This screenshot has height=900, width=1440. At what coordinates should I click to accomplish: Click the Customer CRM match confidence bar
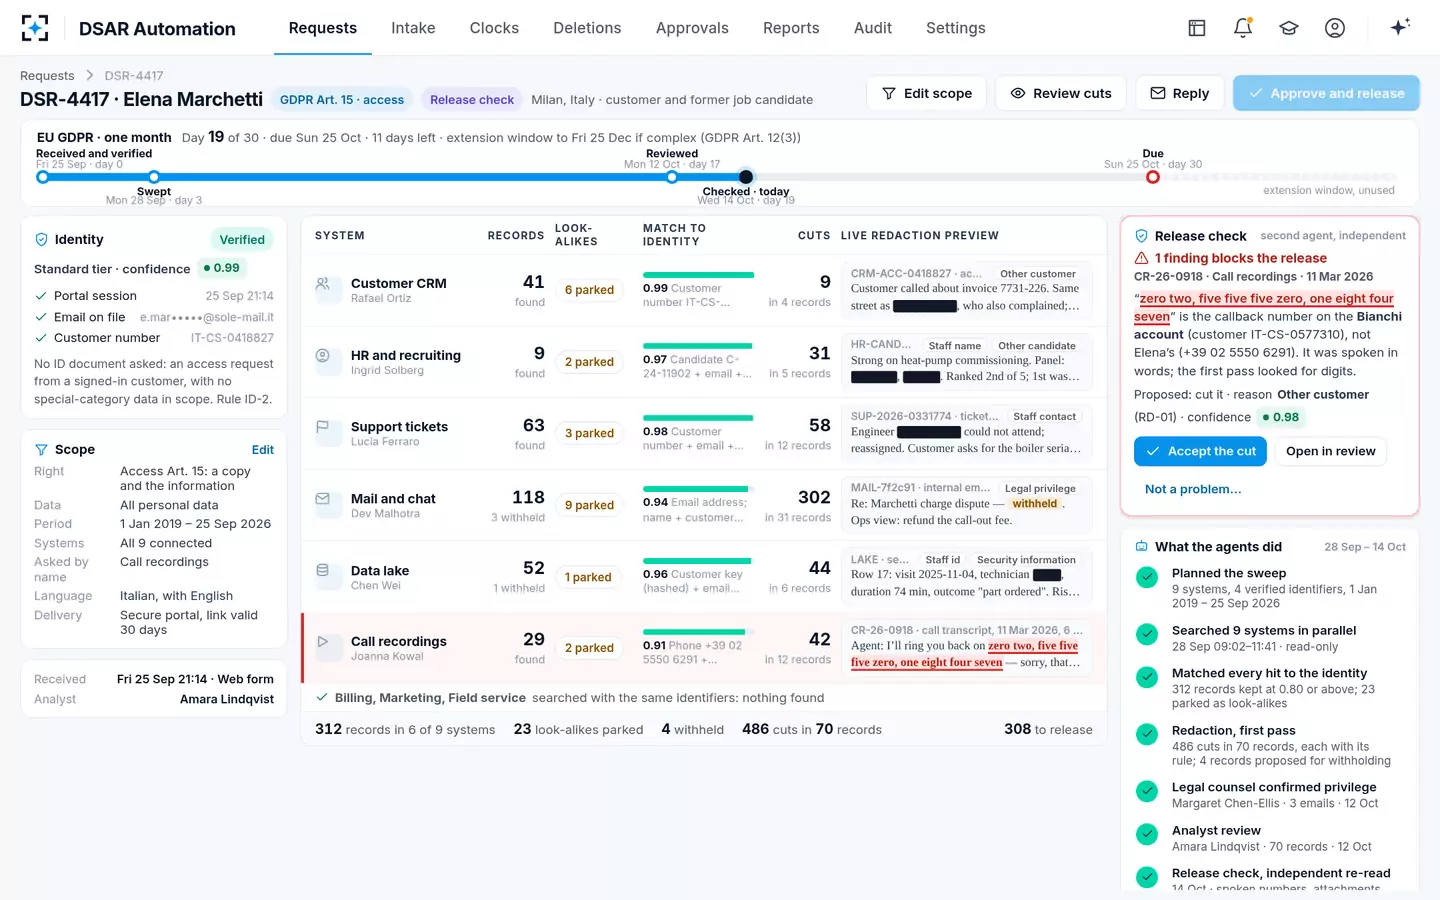pos(698,275)
